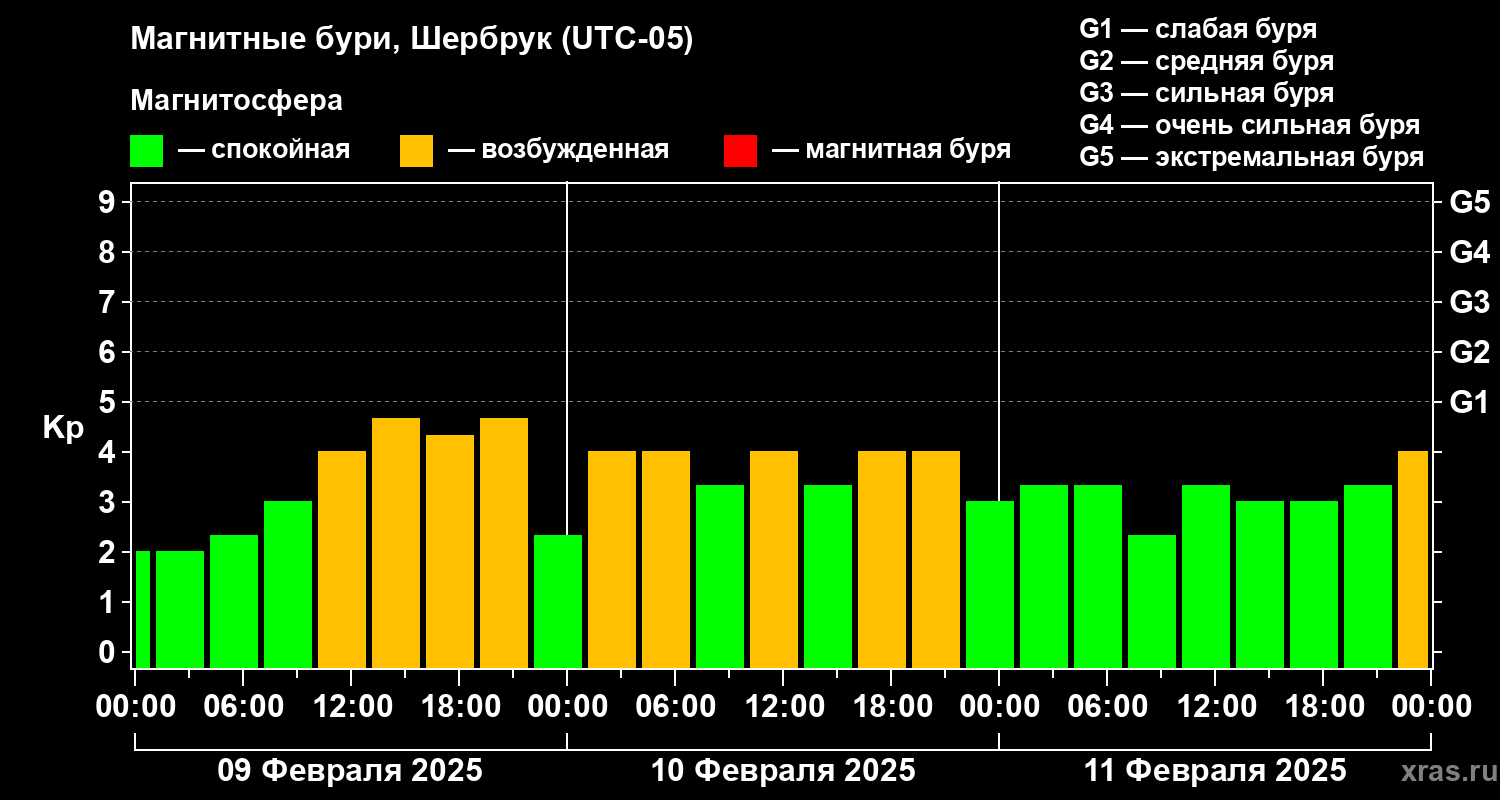Click the green 06:00 bar on 09 February

[234, 601]
